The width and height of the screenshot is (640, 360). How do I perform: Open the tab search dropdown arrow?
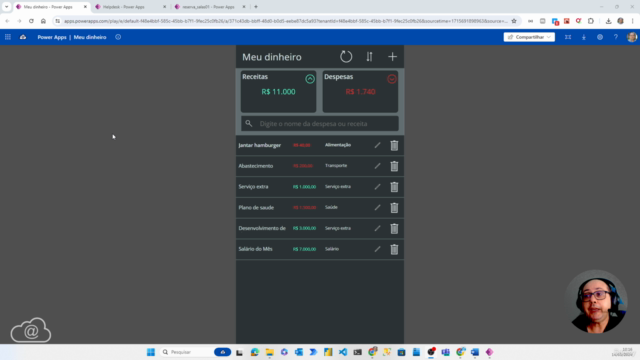coord(6,7)
